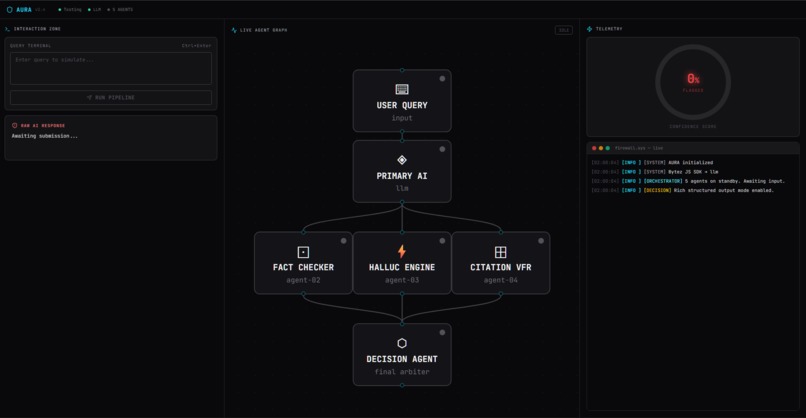
Task: Focus the query terminal input box
Action: [111, 68]
